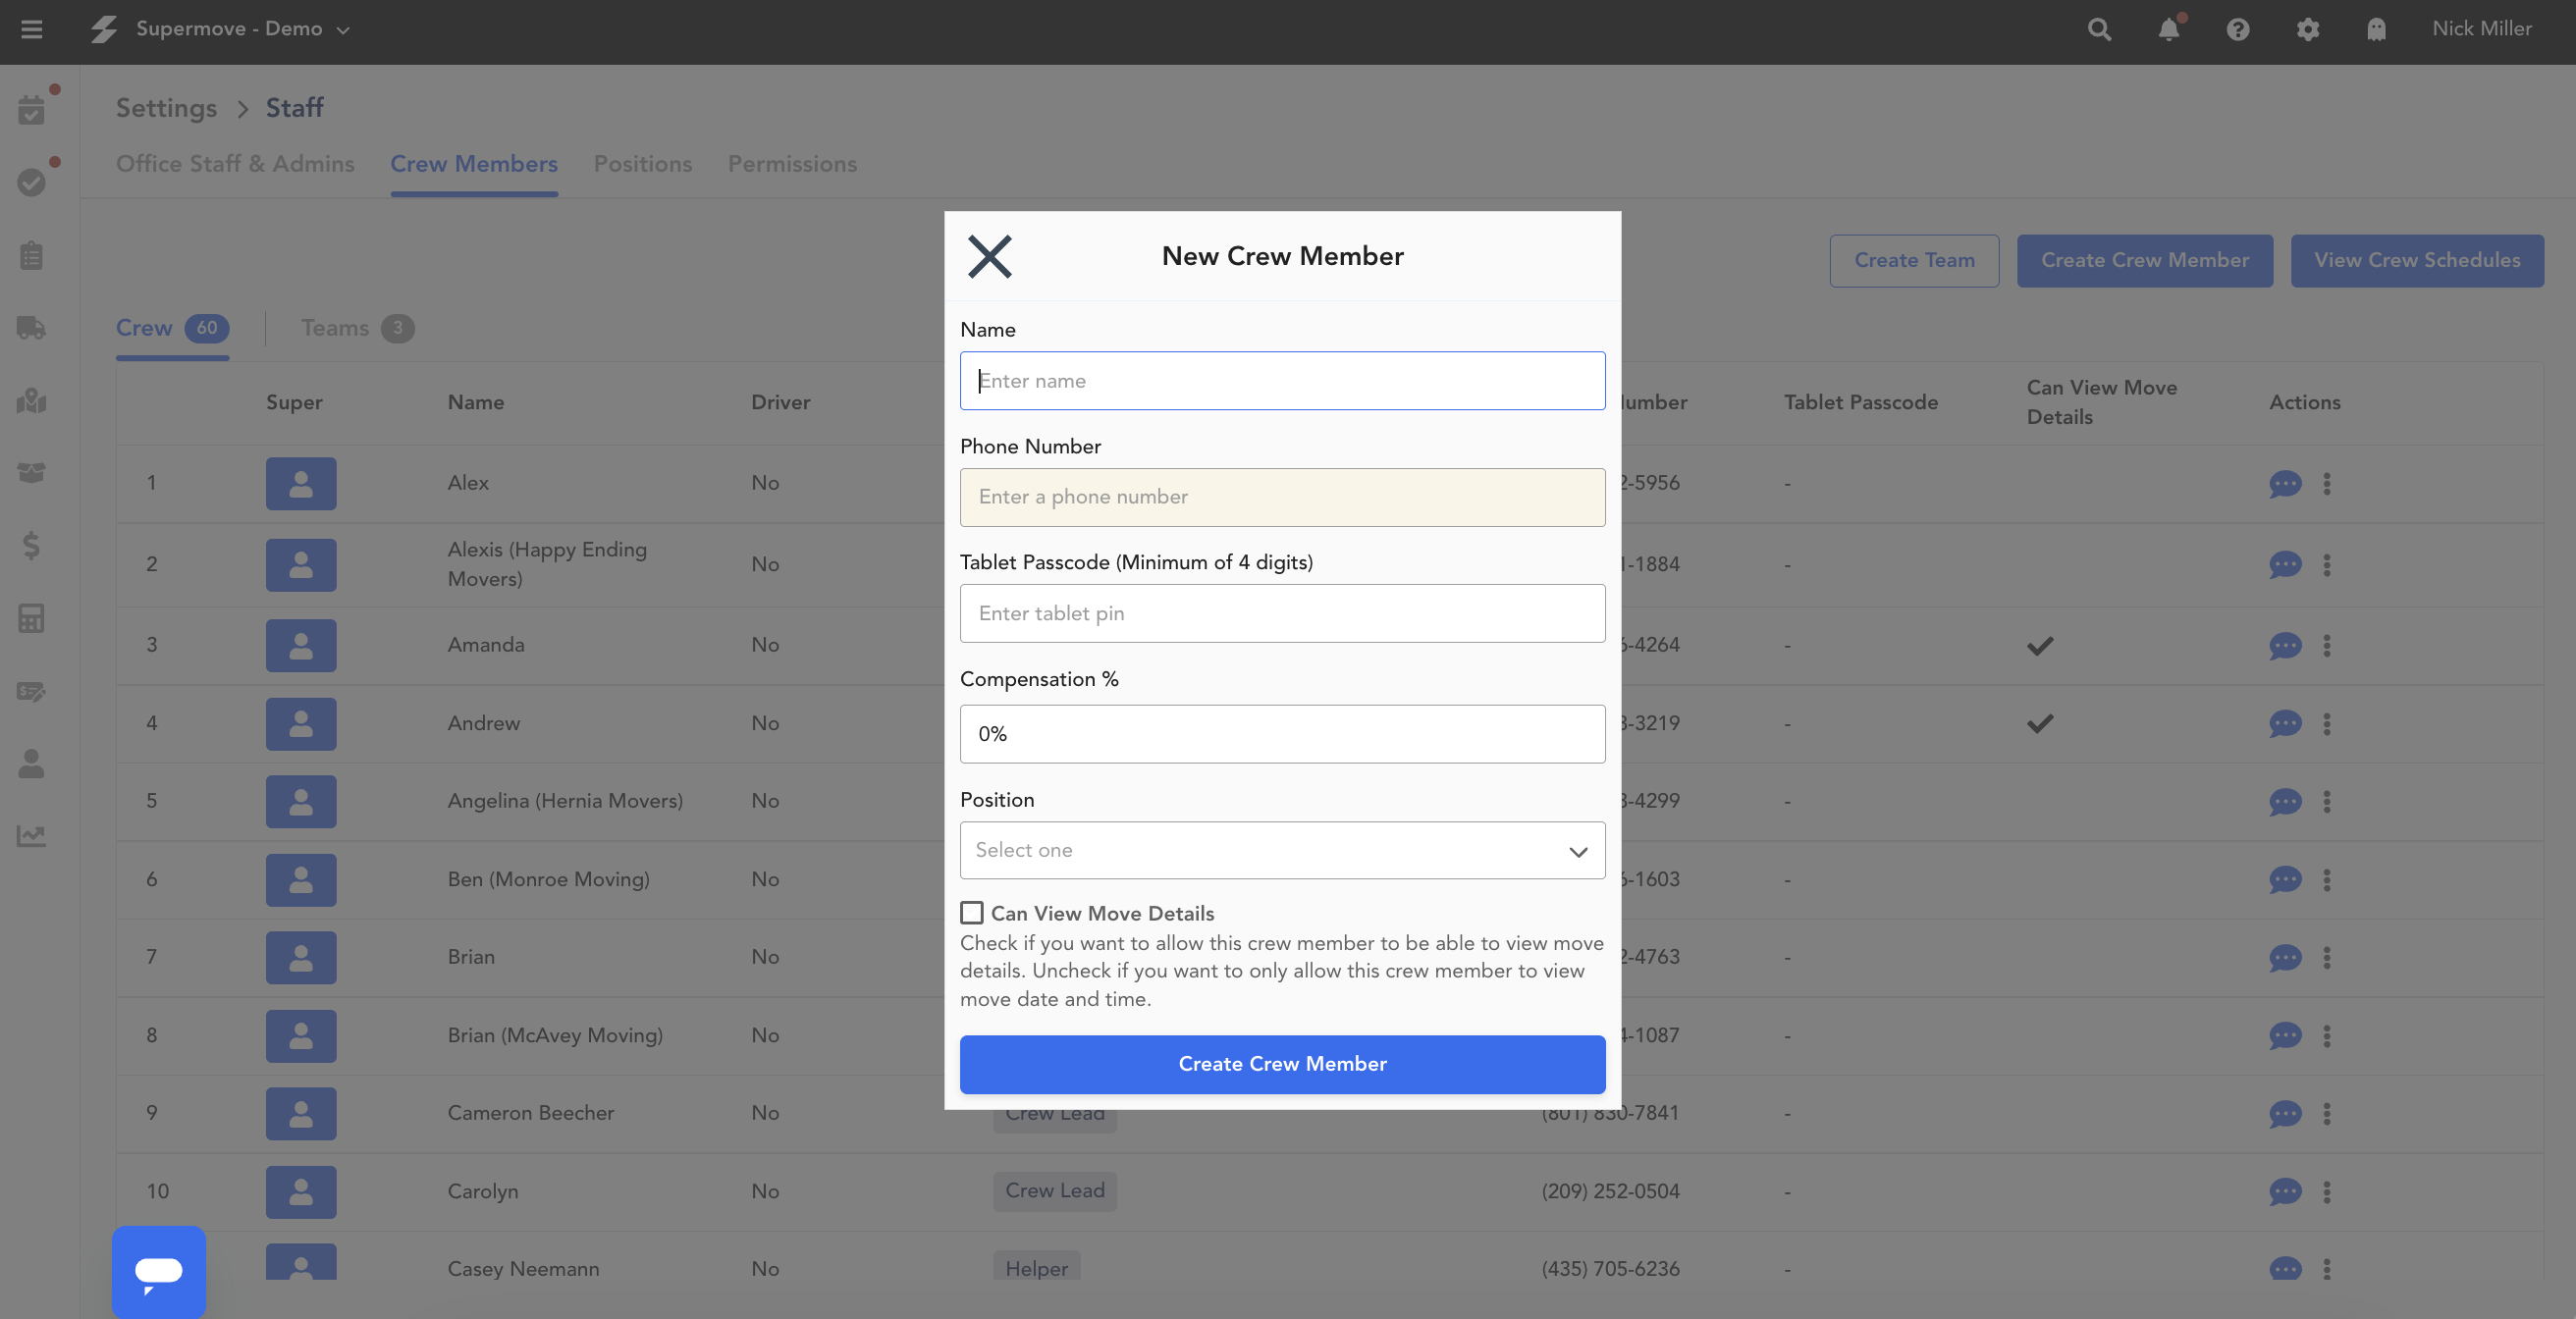Adjust the Compensation percentage field value
This screenshot has height=1319, width=2576.
pyautogui.click(x=1282, y=733)
